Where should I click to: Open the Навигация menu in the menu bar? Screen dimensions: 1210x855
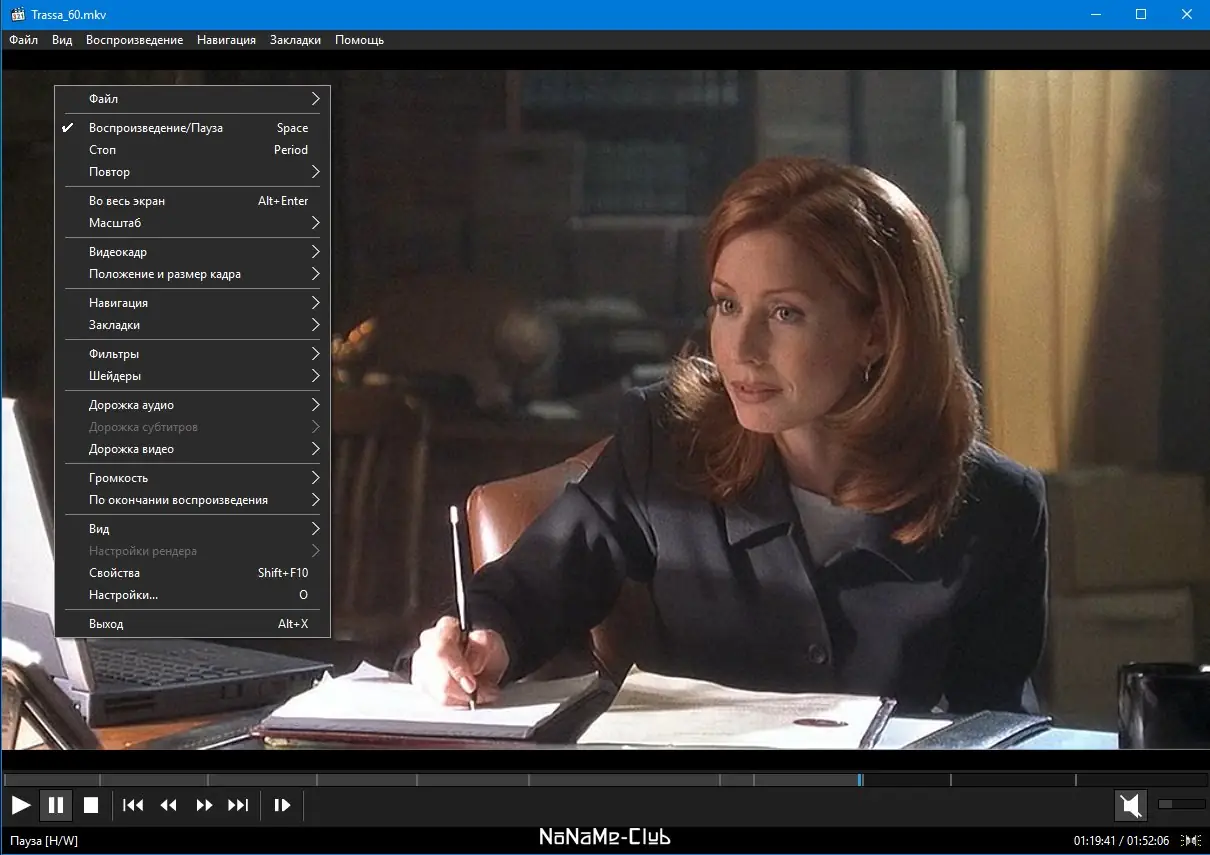coord(226,40)
